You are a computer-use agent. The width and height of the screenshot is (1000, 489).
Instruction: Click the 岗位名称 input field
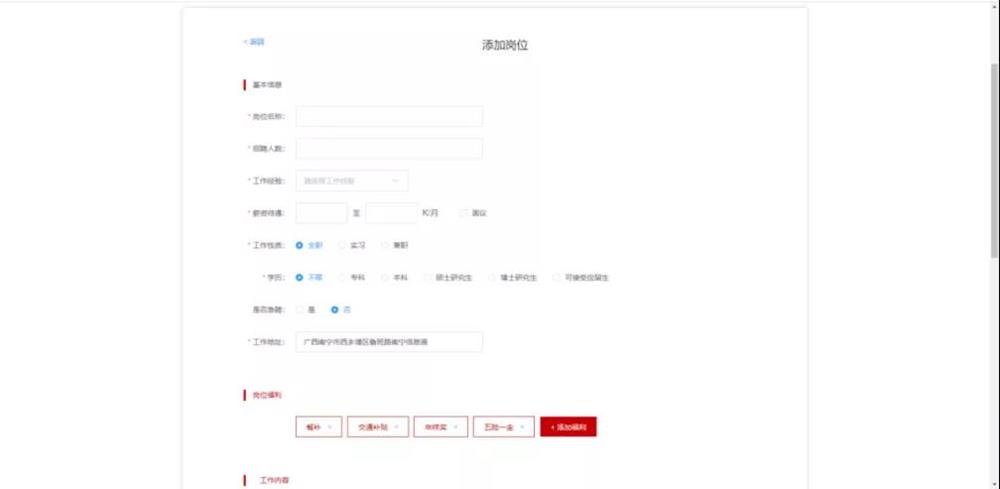[x=389, y=117]
